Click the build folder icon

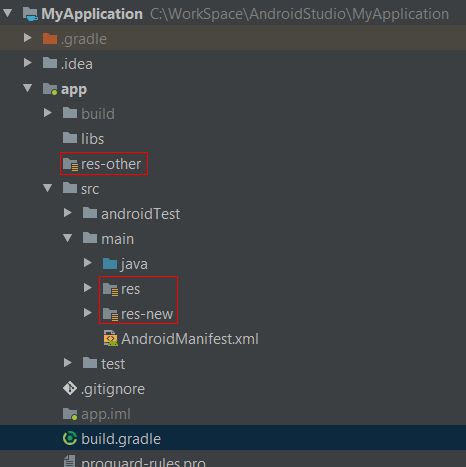tap(70, 113)
